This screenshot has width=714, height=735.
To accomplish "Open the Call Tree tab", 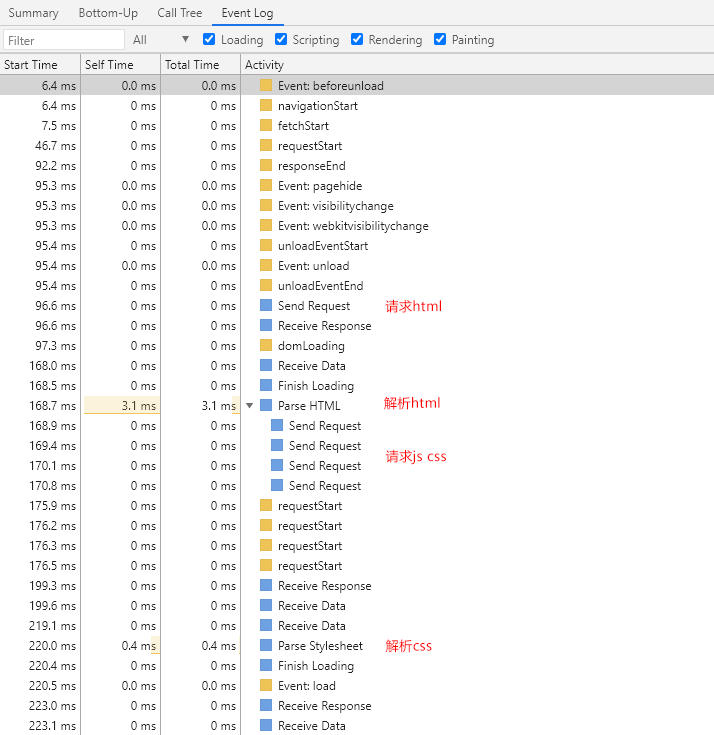I will click(179, 13).
